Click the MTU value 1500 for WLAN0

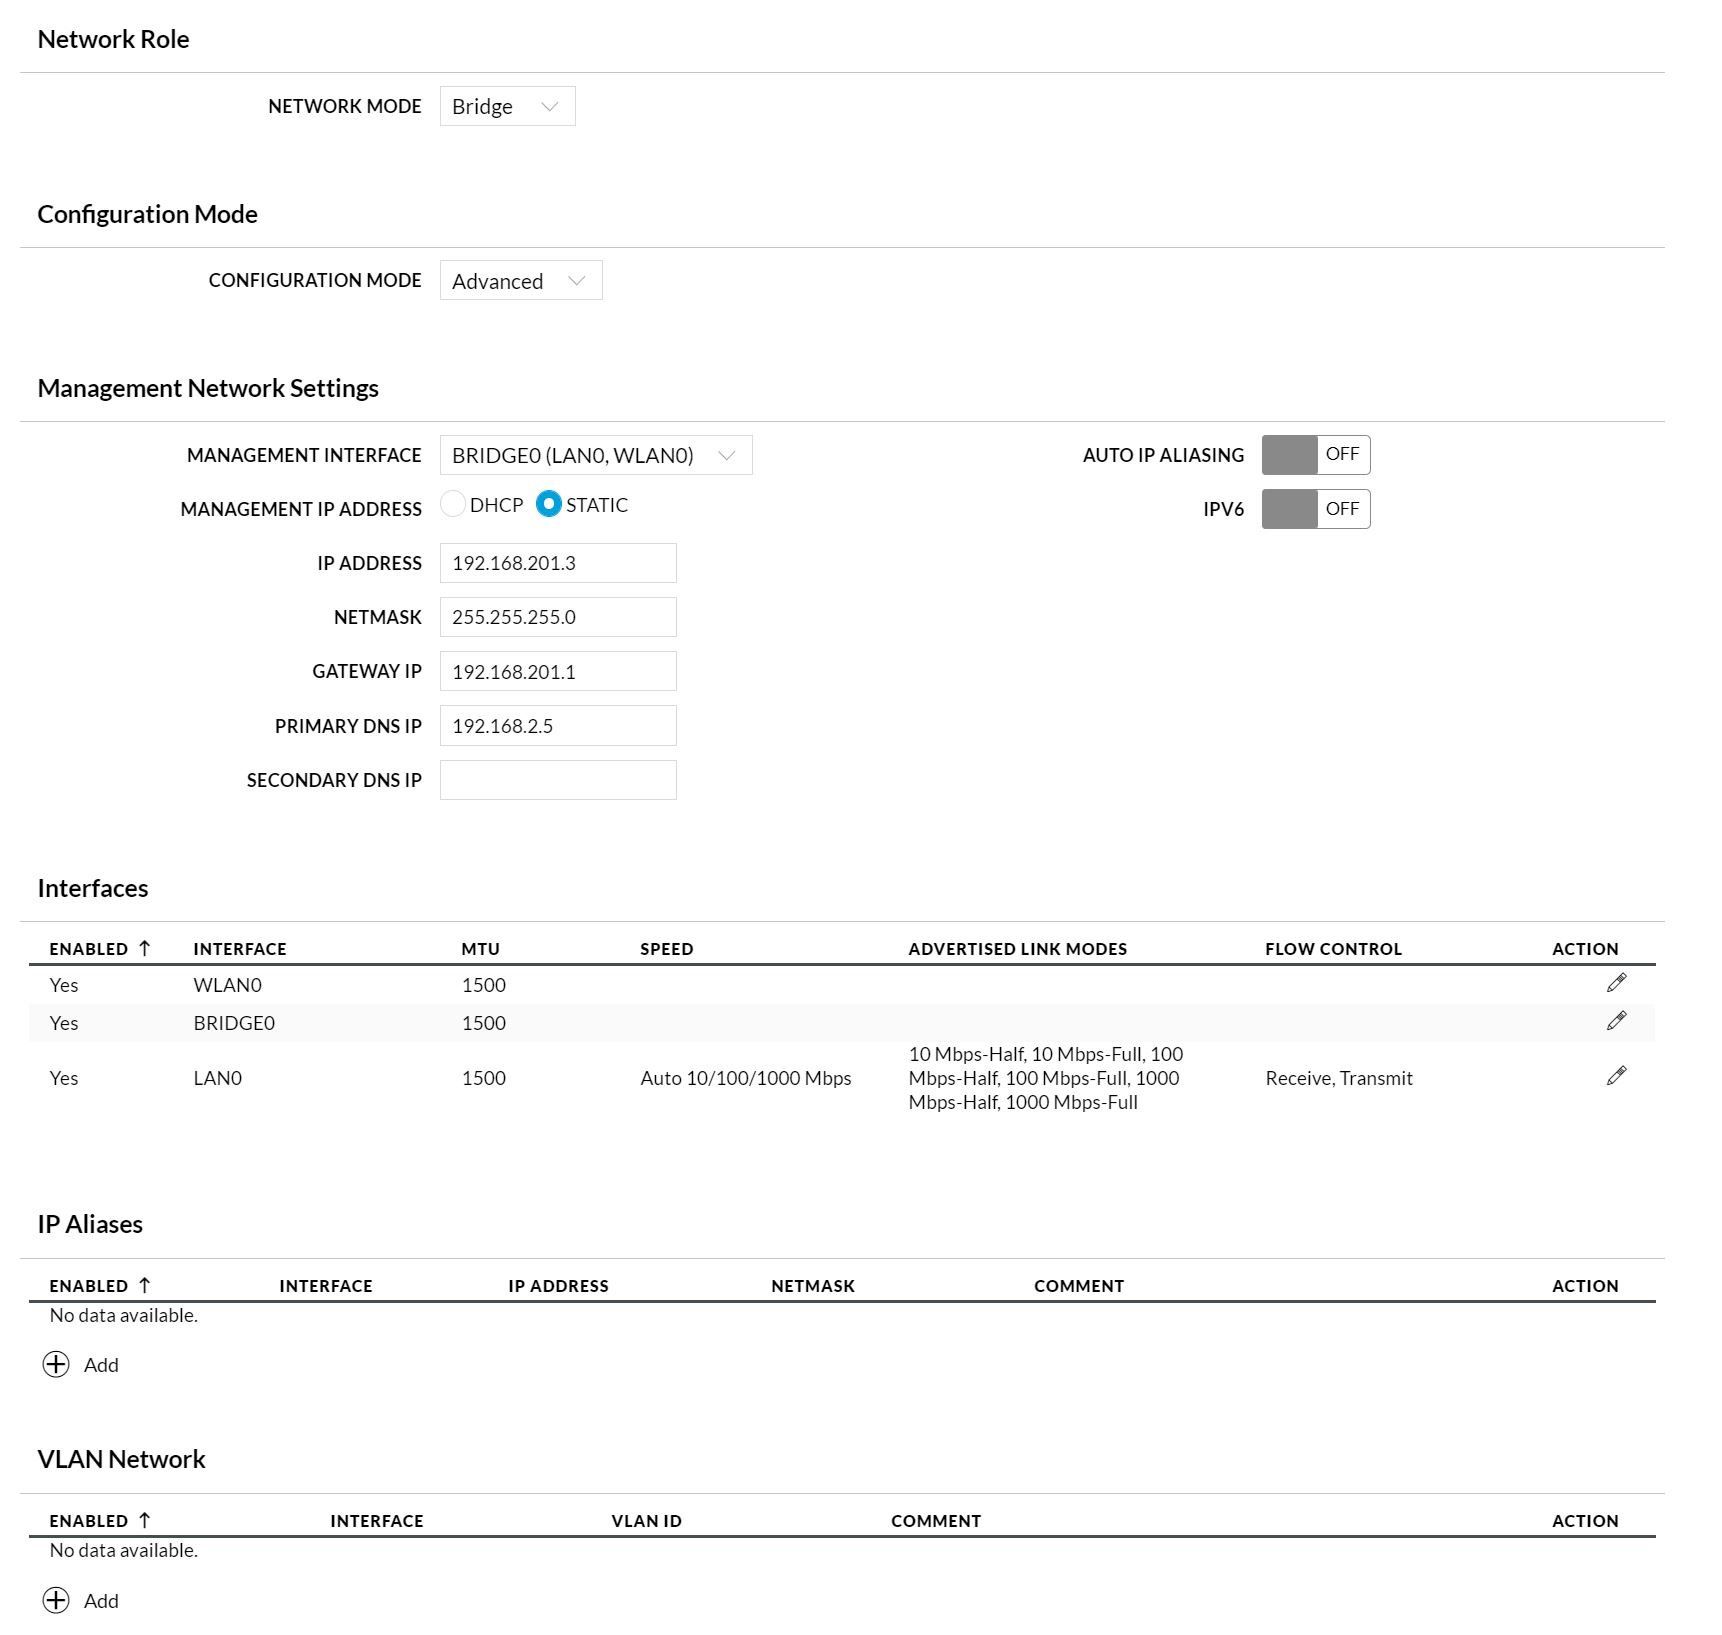[x=484, y=985]
